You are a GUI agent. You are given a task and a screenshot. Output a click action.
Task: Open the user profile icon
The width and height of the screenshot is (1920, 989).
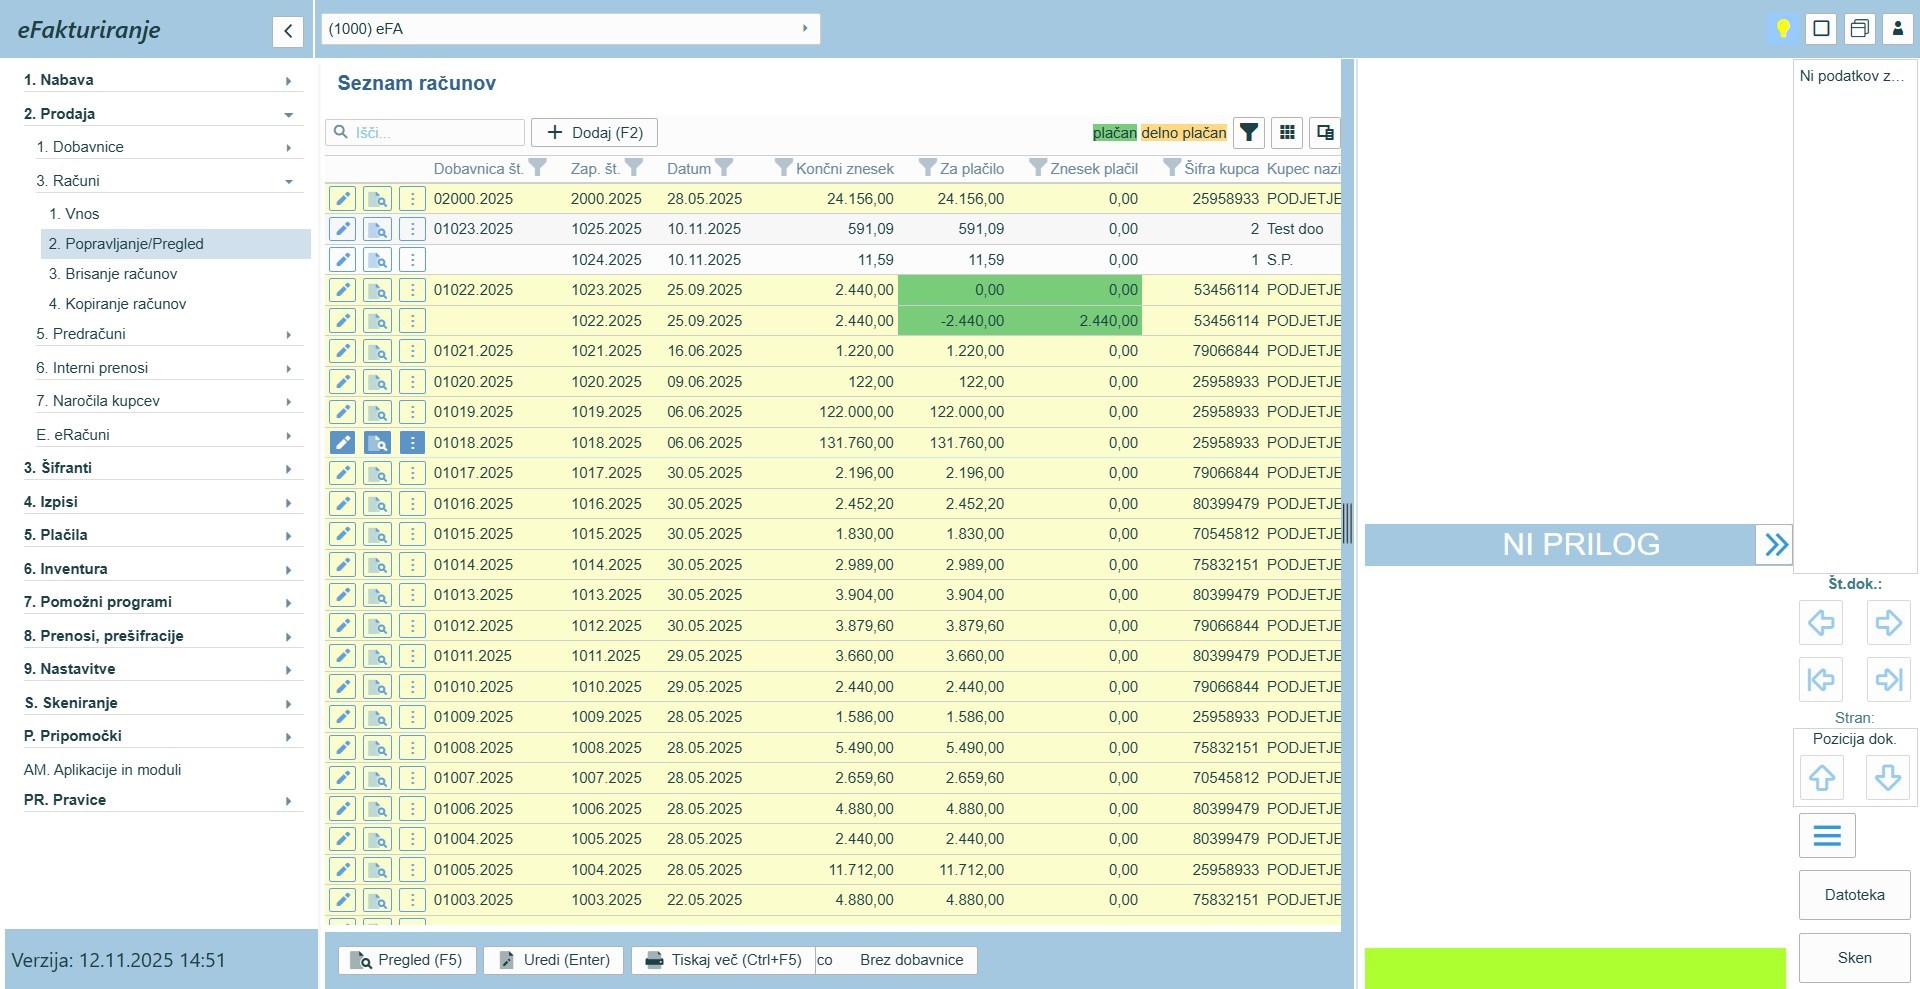coord(1897,28)
